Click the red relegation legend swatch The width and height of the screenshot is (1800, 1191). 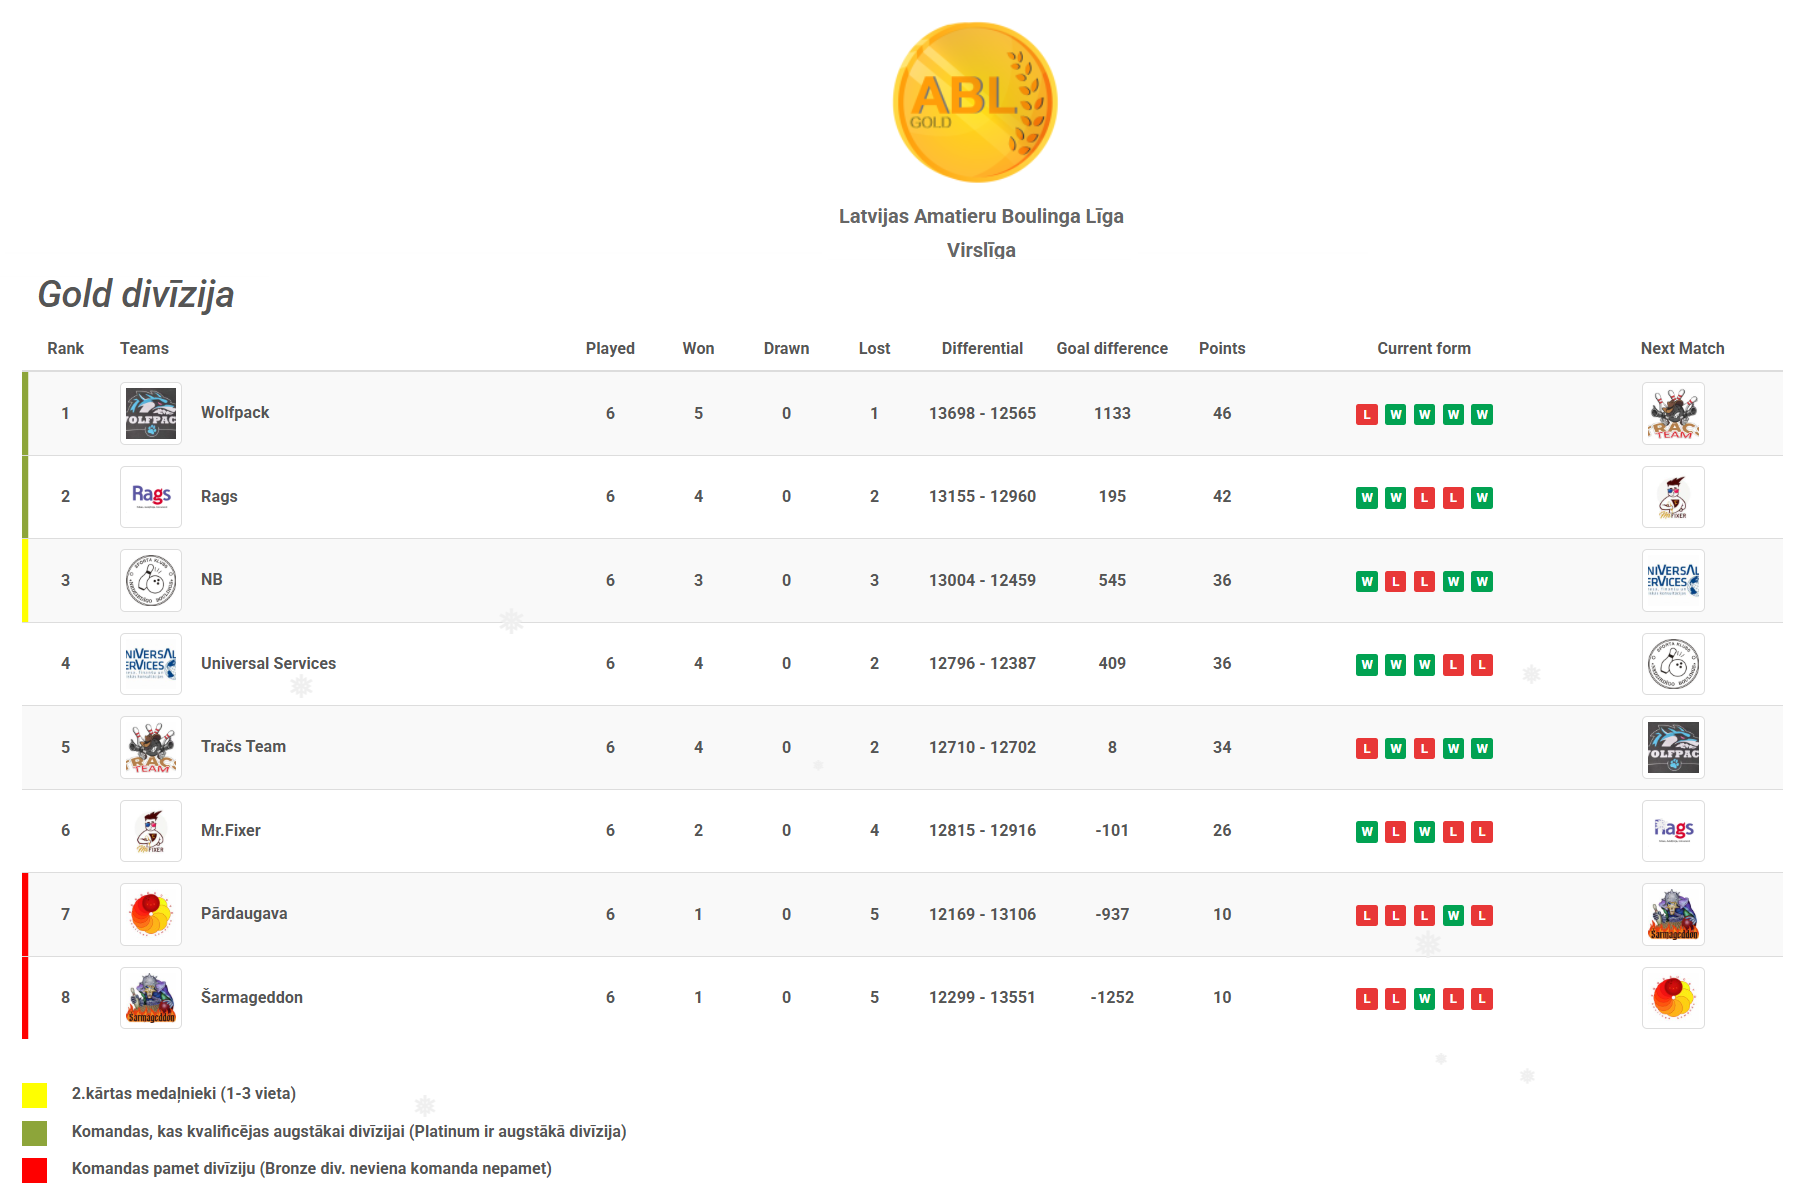[x=35, y=1170]
